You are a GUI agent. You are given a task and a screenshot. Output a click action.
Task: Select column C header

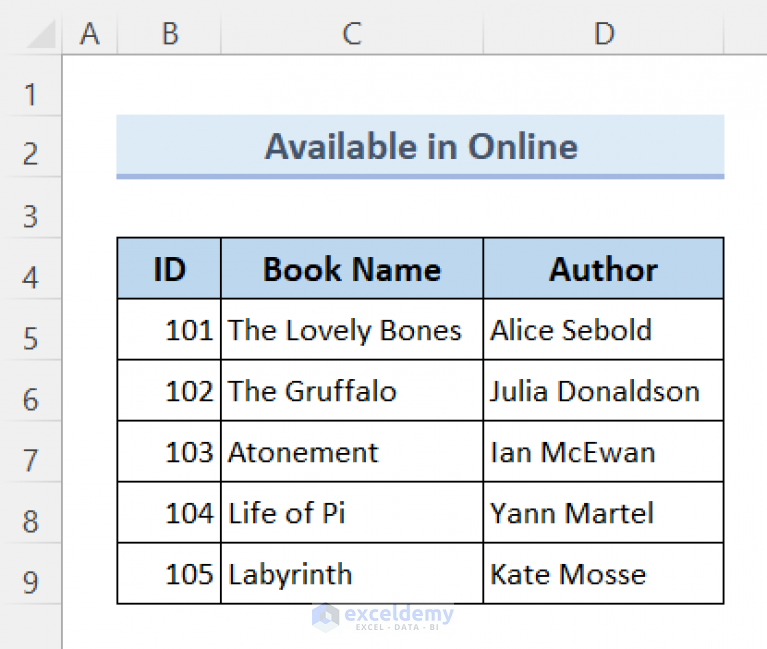click(351, 34)
